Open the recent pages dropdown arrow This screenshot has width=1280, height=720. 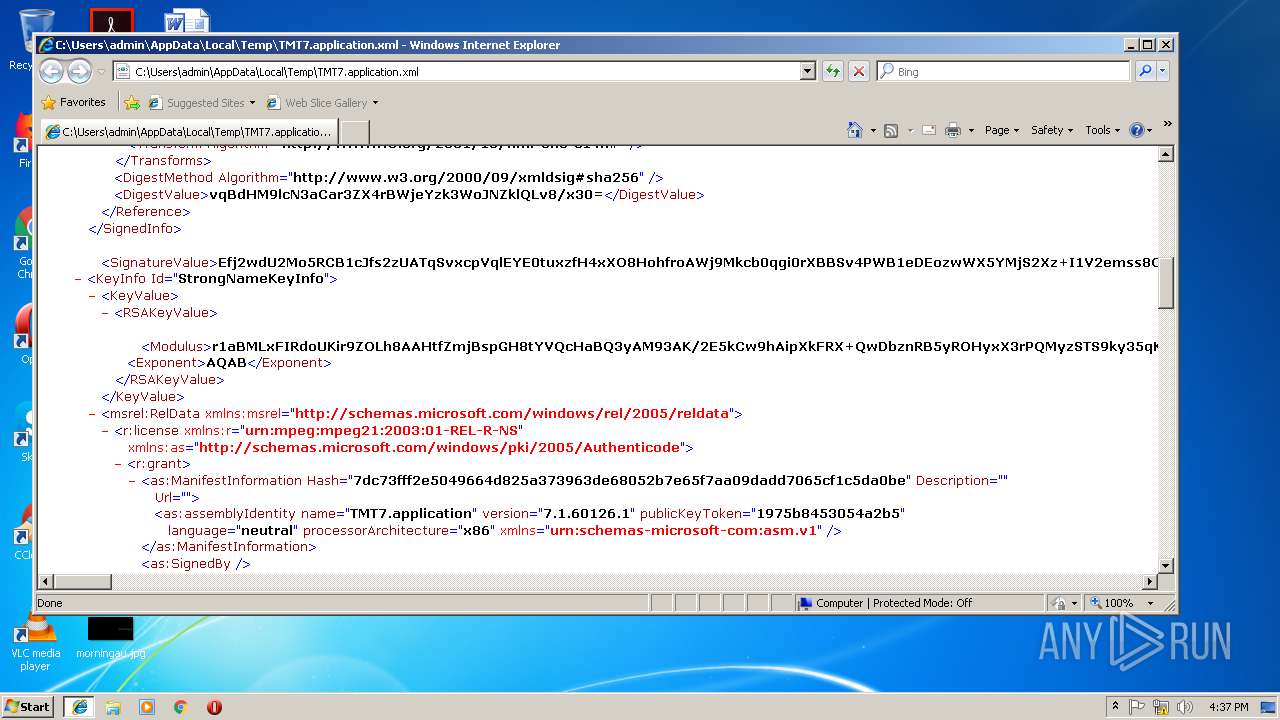pyautogui.click(x=101, y=72)
